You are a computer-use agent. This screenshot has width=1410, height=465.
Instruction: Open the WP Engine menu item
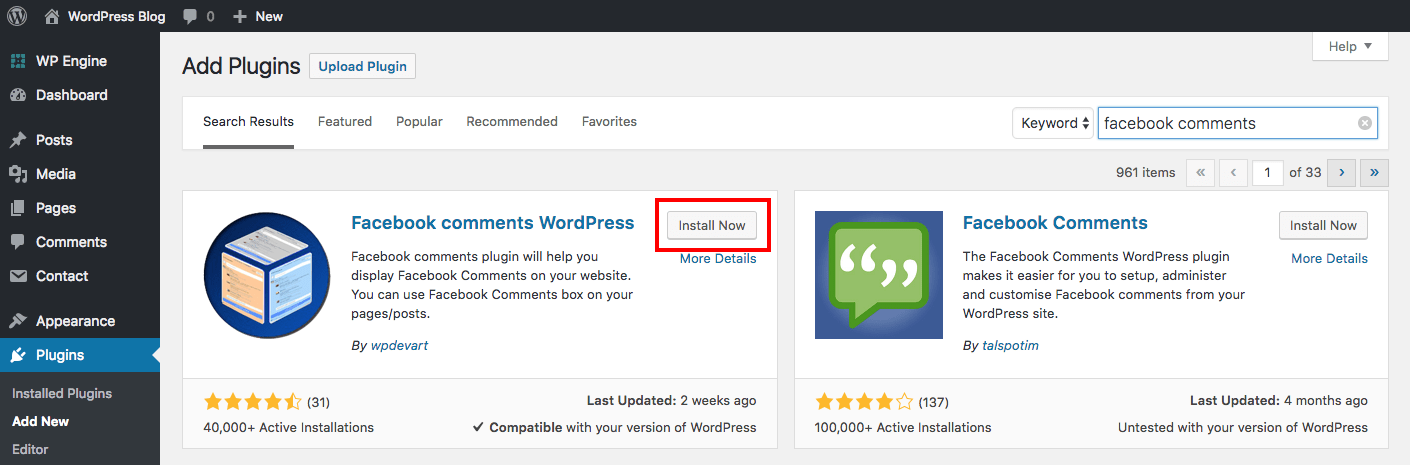(x=80, y=61)
